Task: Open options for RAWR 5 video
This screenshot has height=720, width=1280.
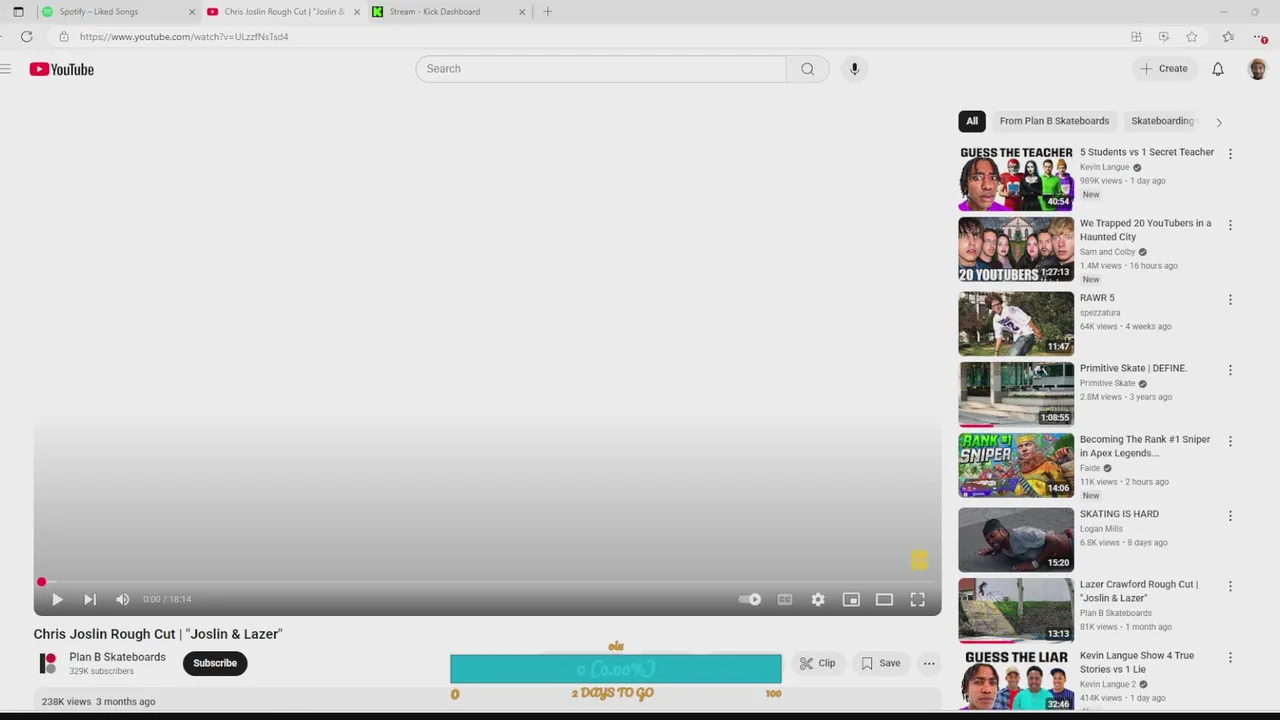Action: pos(1230,299)
